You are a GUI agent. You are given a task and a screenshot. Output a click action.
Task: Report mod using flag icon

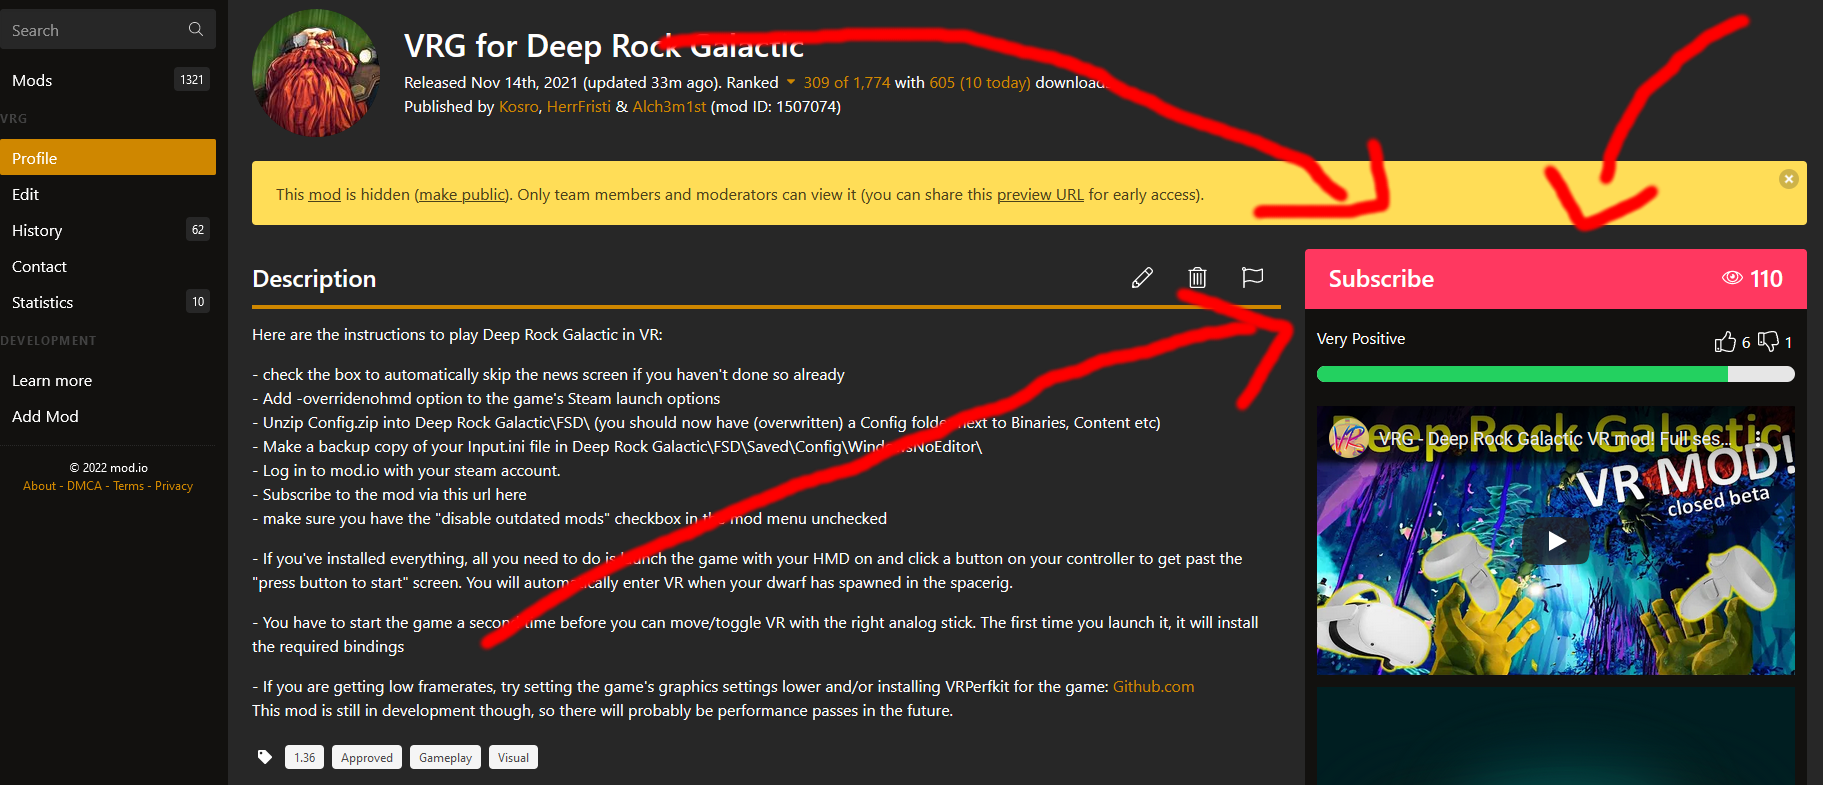coord(1252,277)
